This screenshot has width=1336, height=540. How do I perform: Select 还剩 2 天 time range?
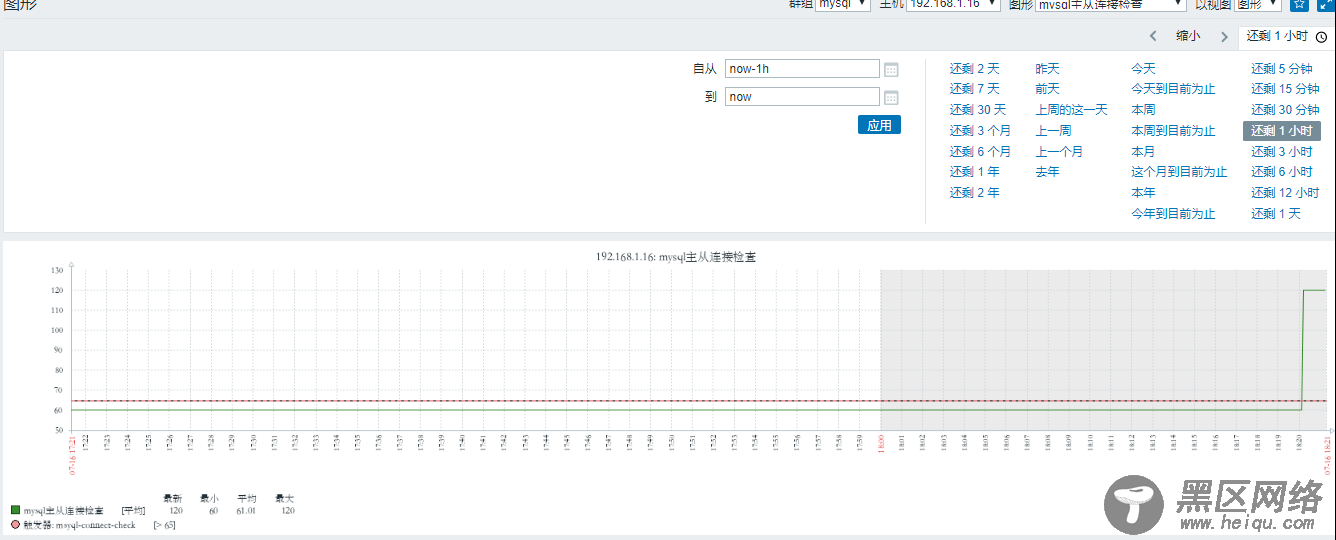pyautogui.click(x=975, y=69)
